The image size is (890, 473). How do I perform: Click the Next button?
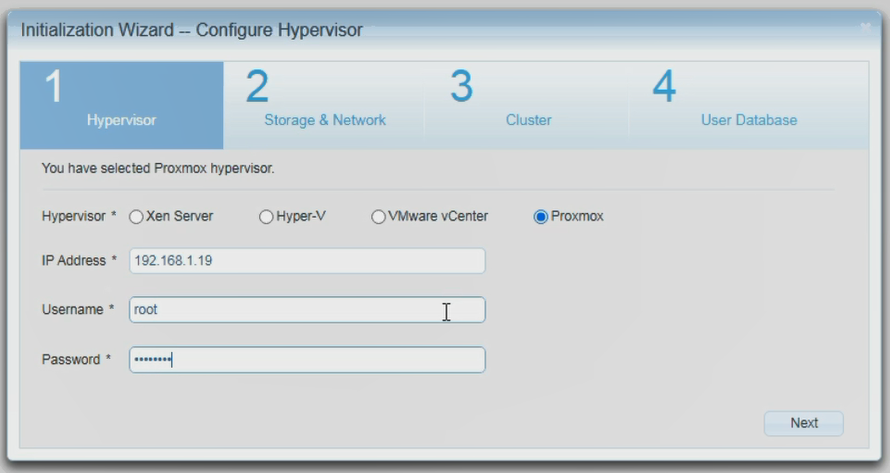804,423
